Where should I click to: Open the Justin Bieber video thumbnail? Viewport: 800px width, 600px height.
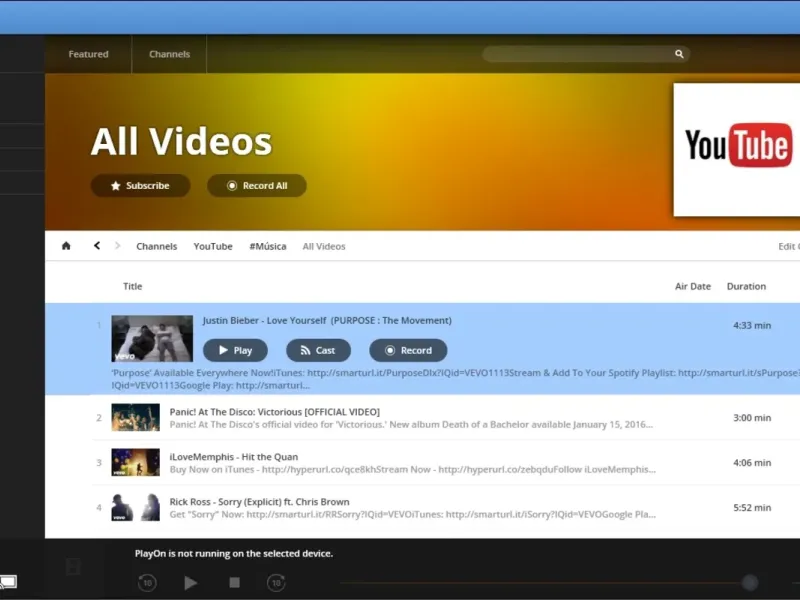[x=152, y=339]
